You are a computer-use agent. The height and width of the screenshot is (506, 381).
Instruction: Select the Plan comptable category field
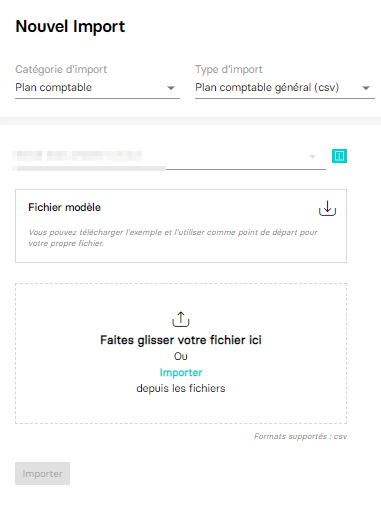click(97, 88)
